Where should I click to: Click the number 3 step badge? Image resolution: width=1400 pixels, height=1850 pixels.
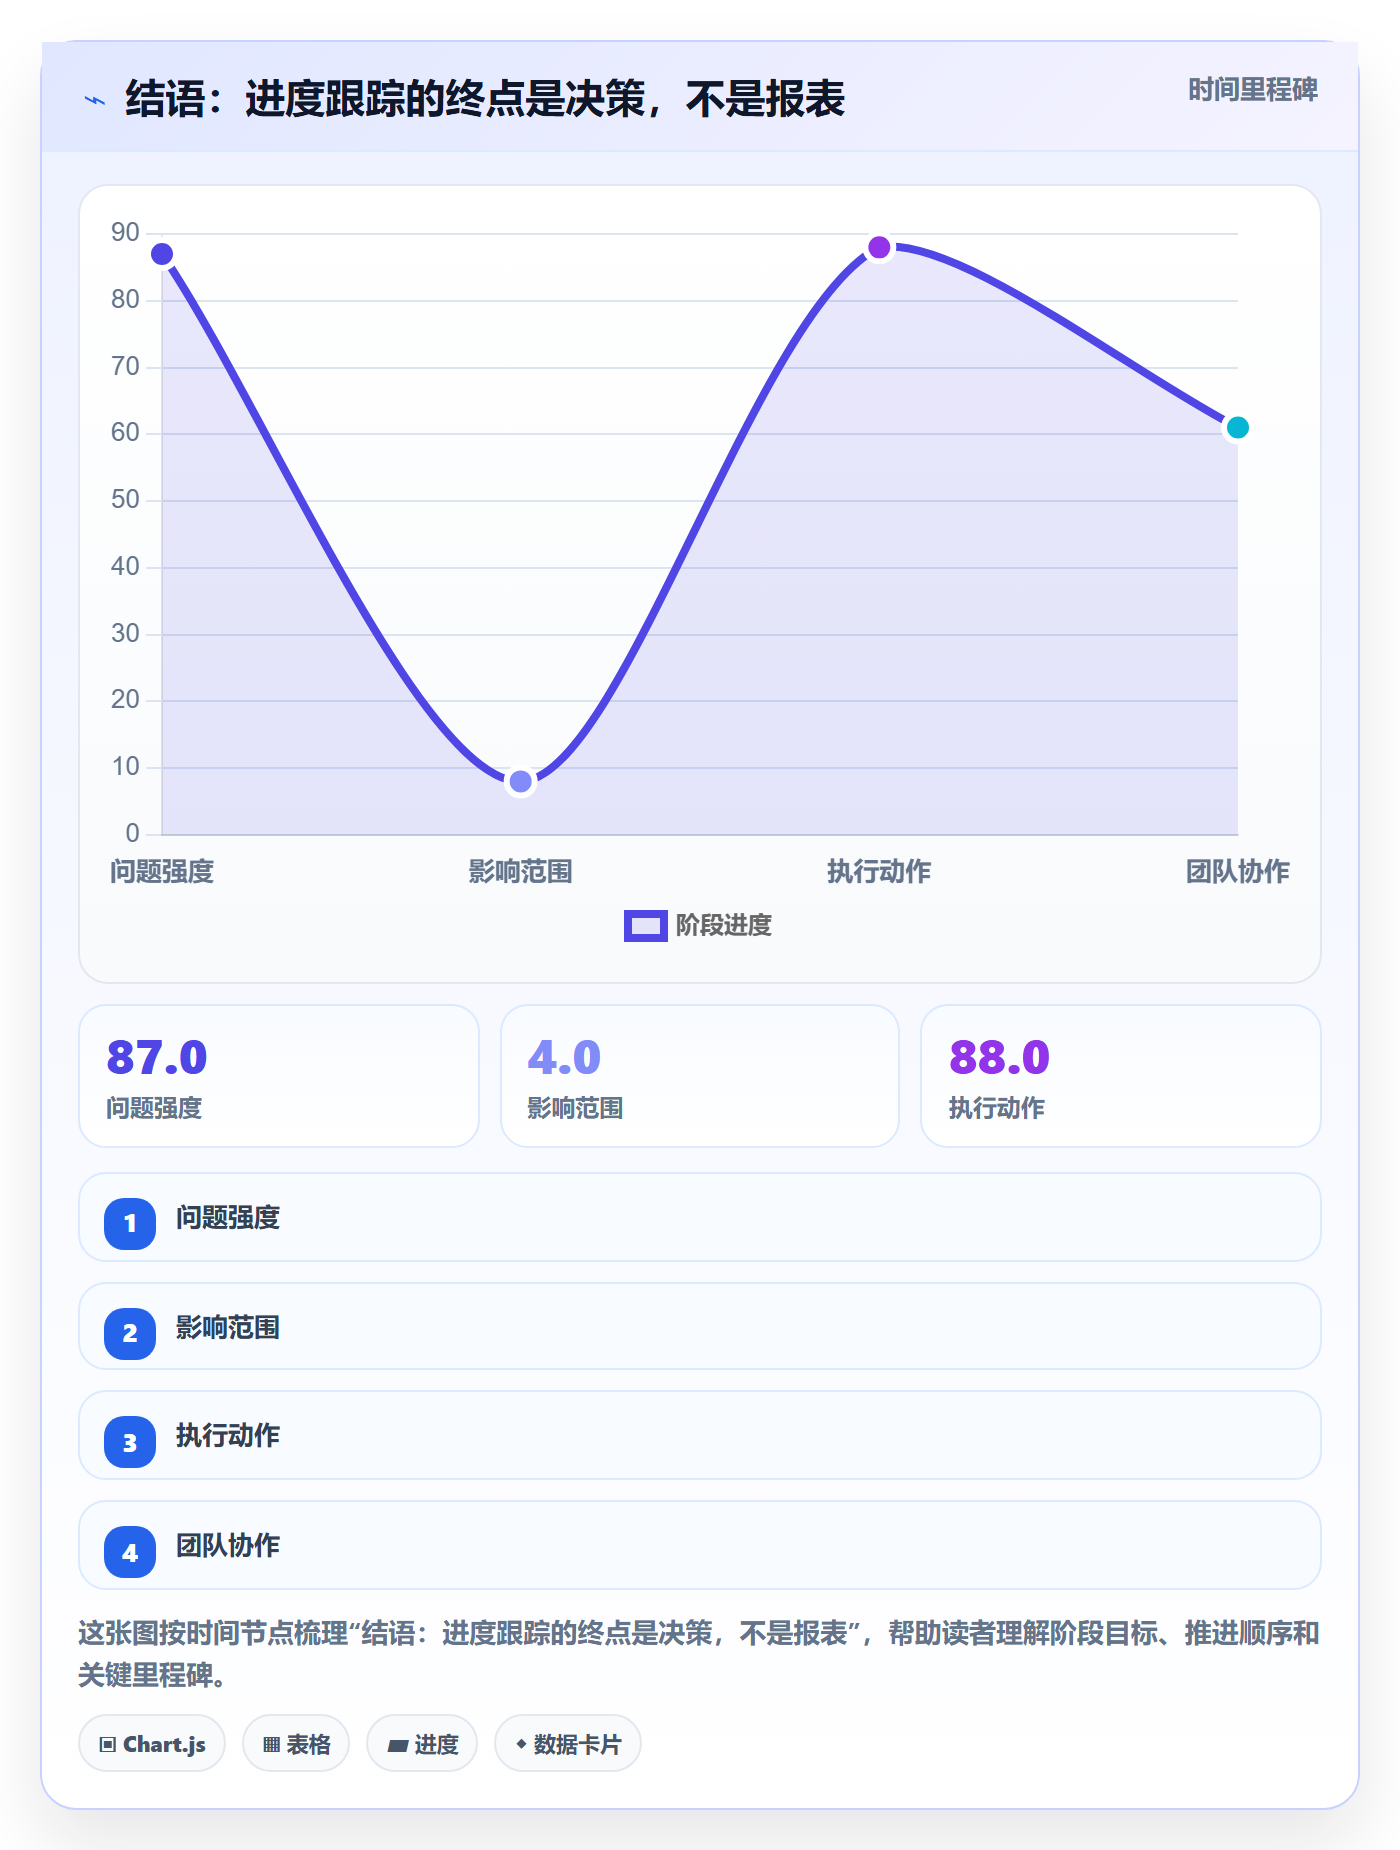click(x=130, y=1442)
